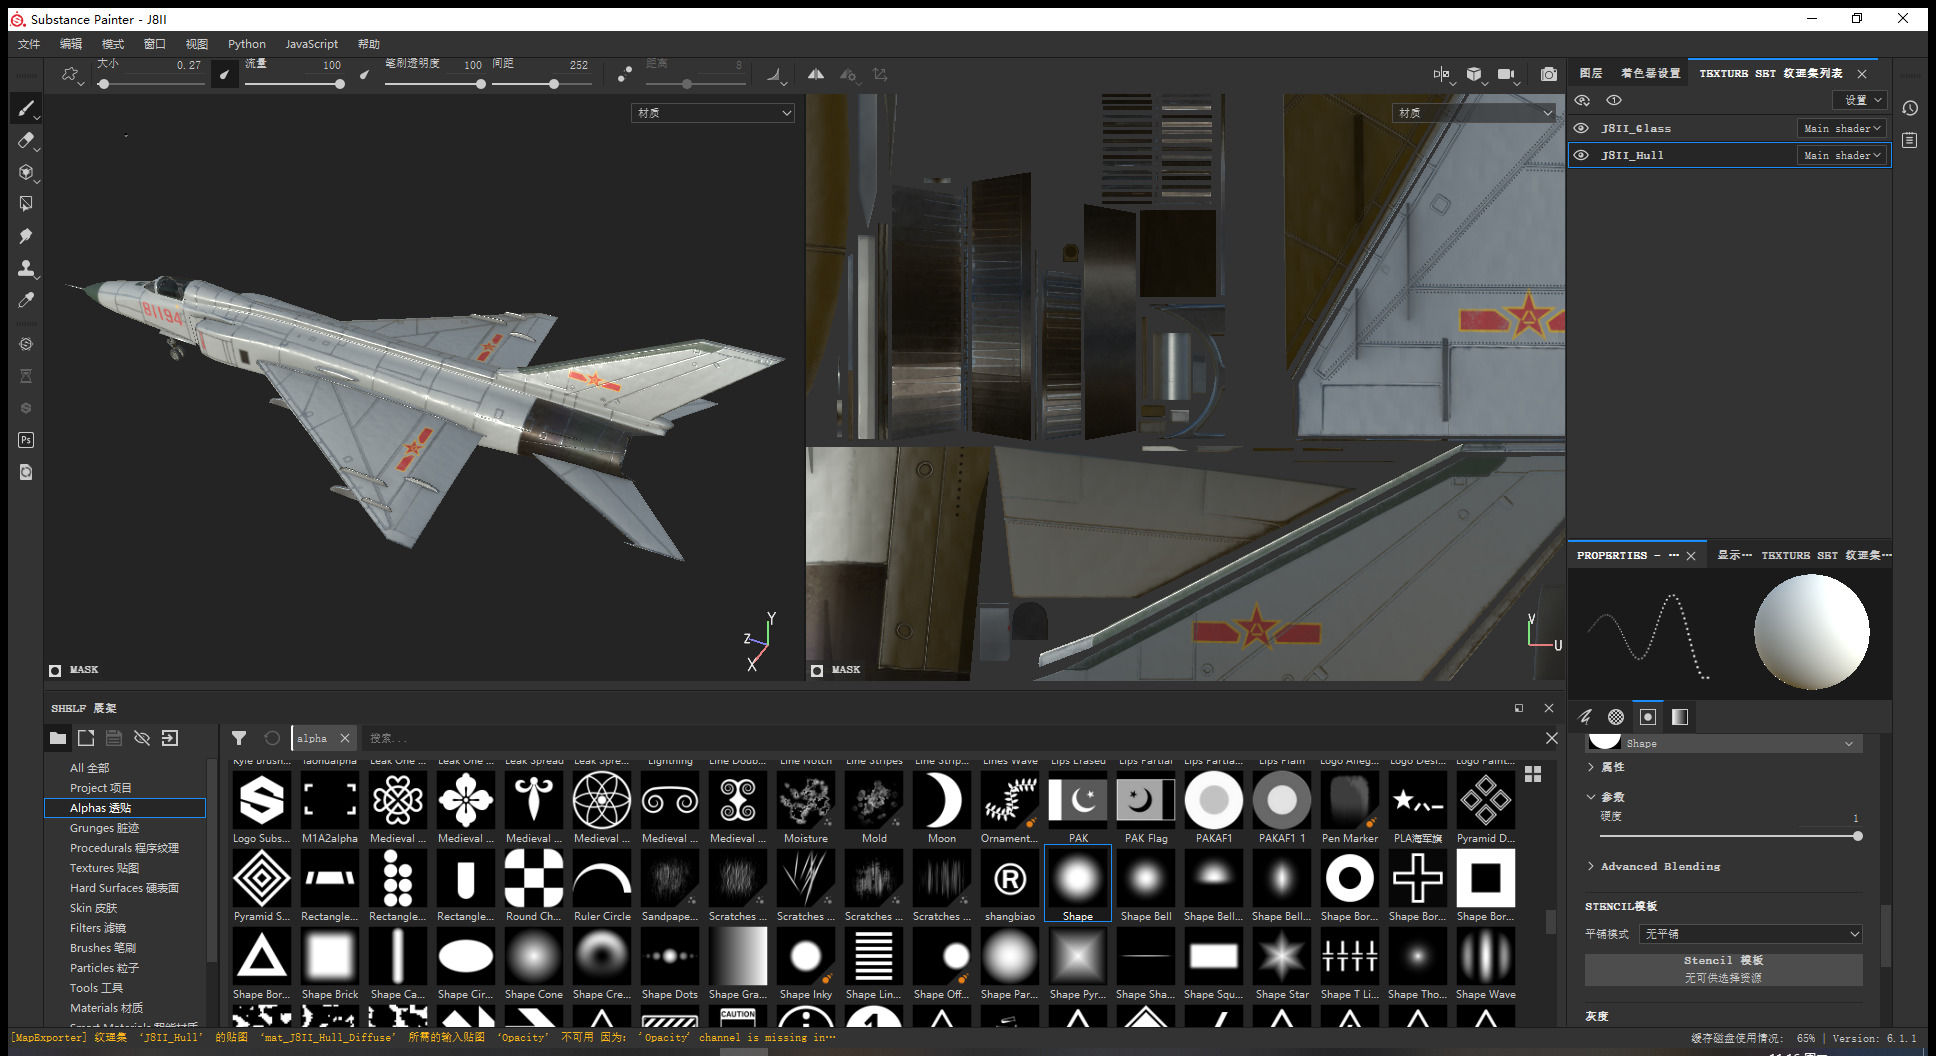Open the brush preset star icon
The height and width of the screenshot is (1056, 1936).
(70, 74)
